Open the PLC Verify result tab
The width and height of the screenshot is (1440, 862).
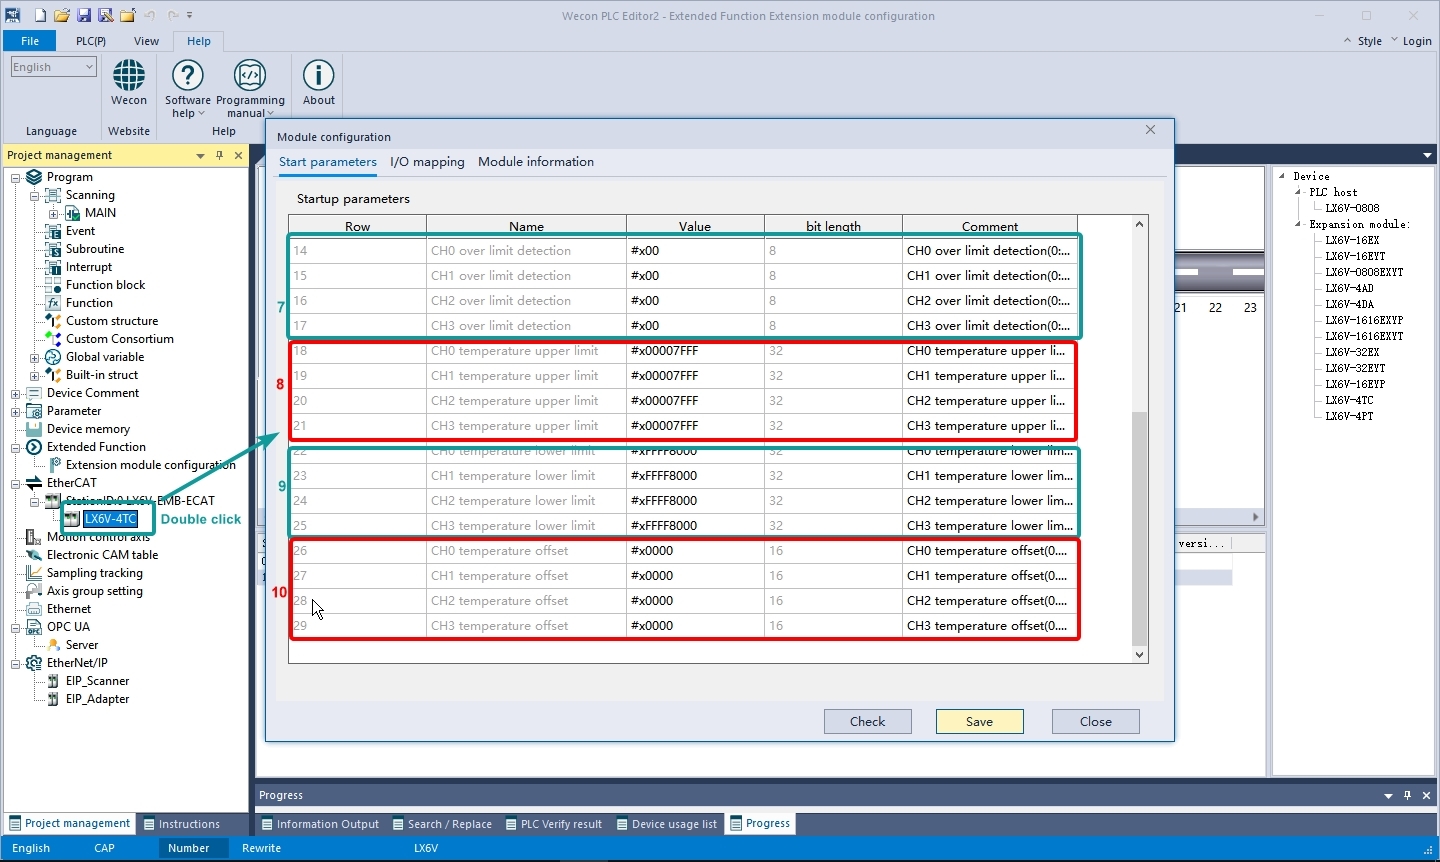click(554, 824)
